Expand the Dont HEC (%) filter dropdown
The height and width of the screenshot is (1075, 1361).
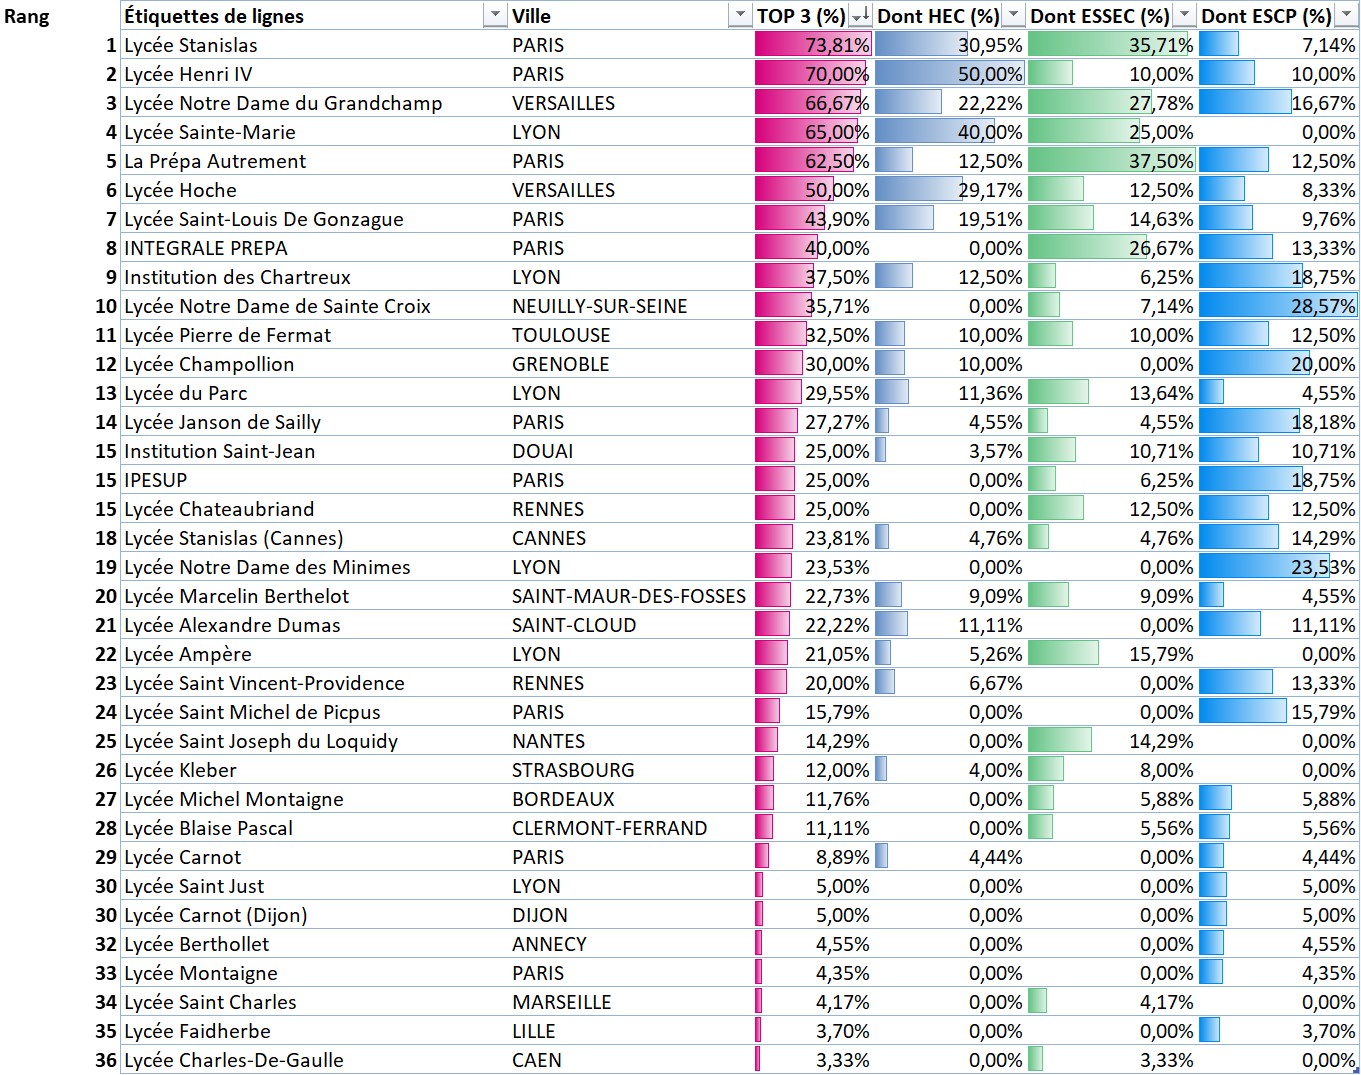[x=1013, y=16]
